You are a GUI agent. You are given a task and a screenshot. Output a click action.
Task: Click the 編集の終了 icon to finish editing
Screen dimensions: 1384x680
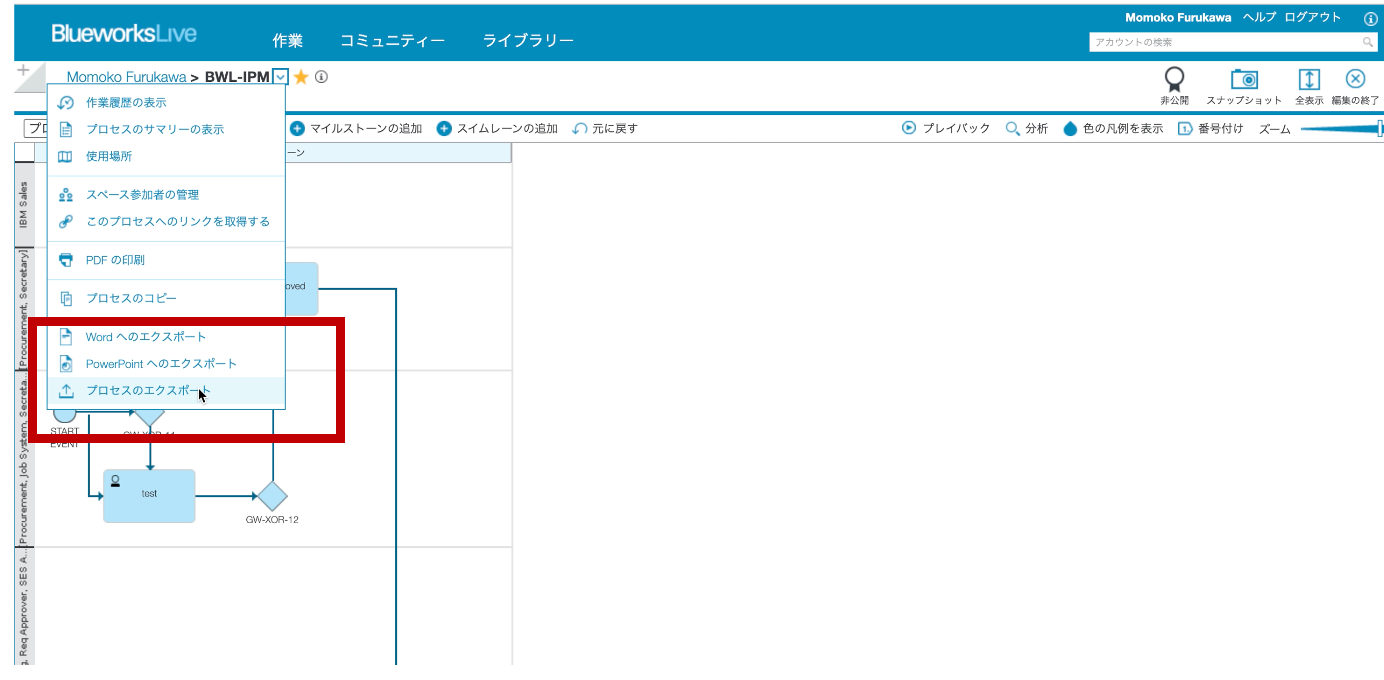(x=1356, y=80)
